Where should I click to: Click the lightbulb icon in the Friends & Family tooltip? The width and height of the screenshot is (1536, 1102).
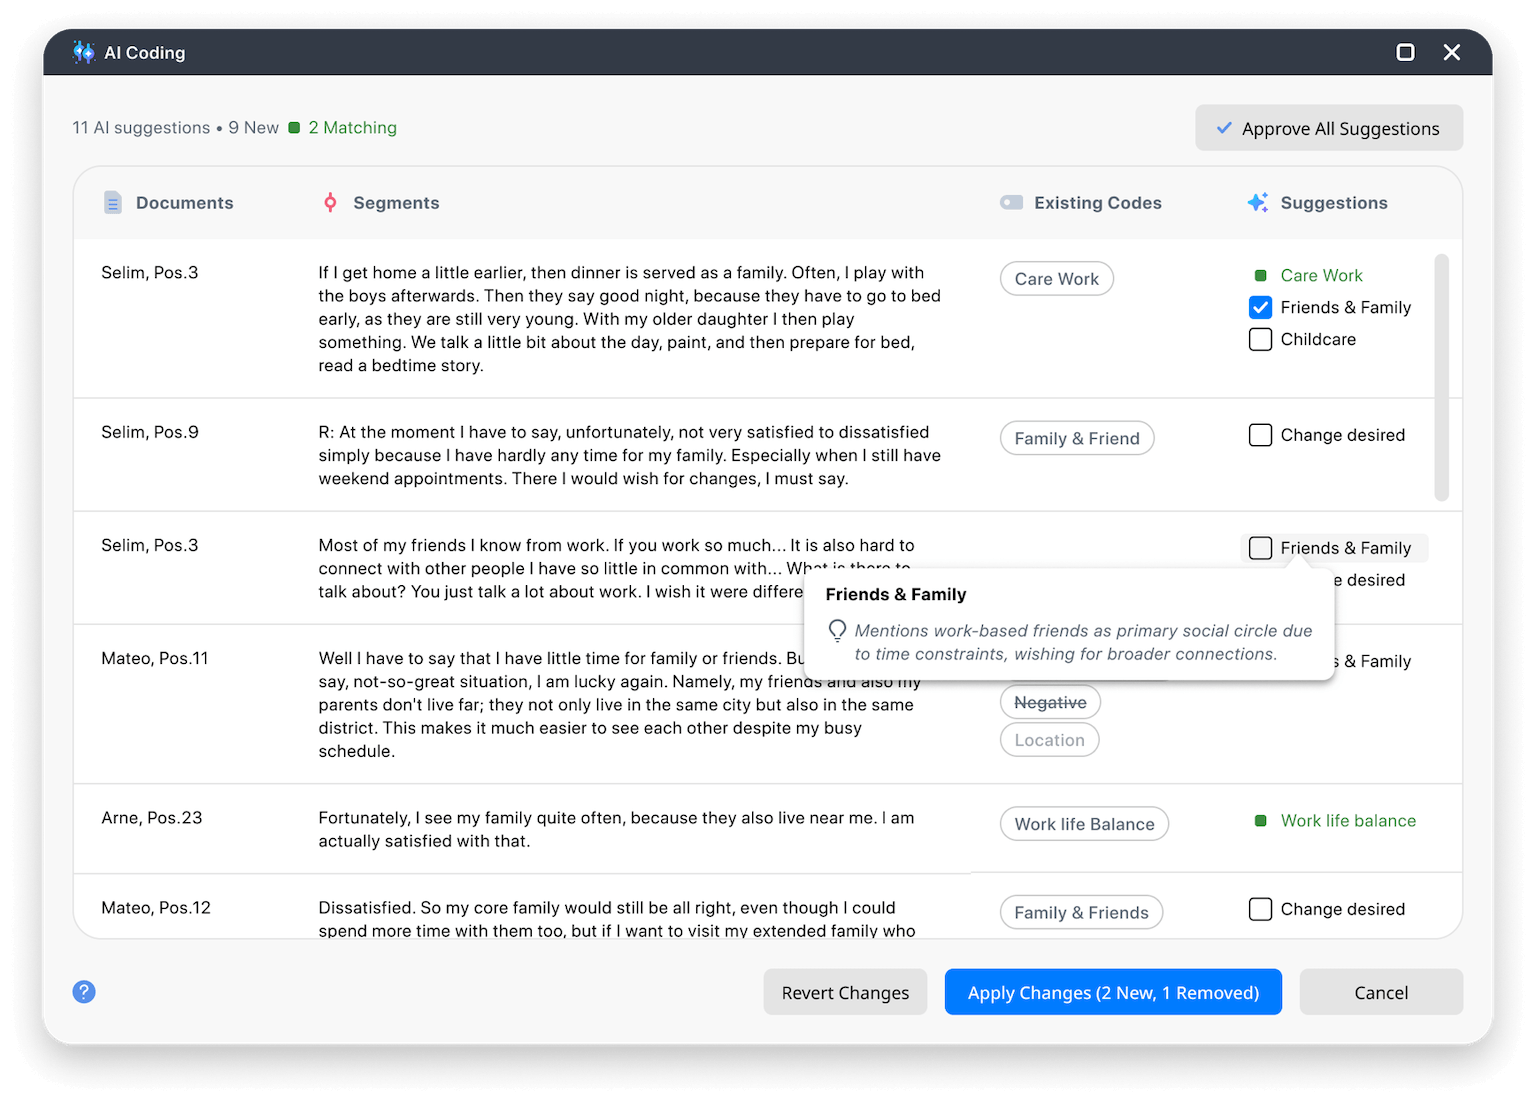coord(838,631)
